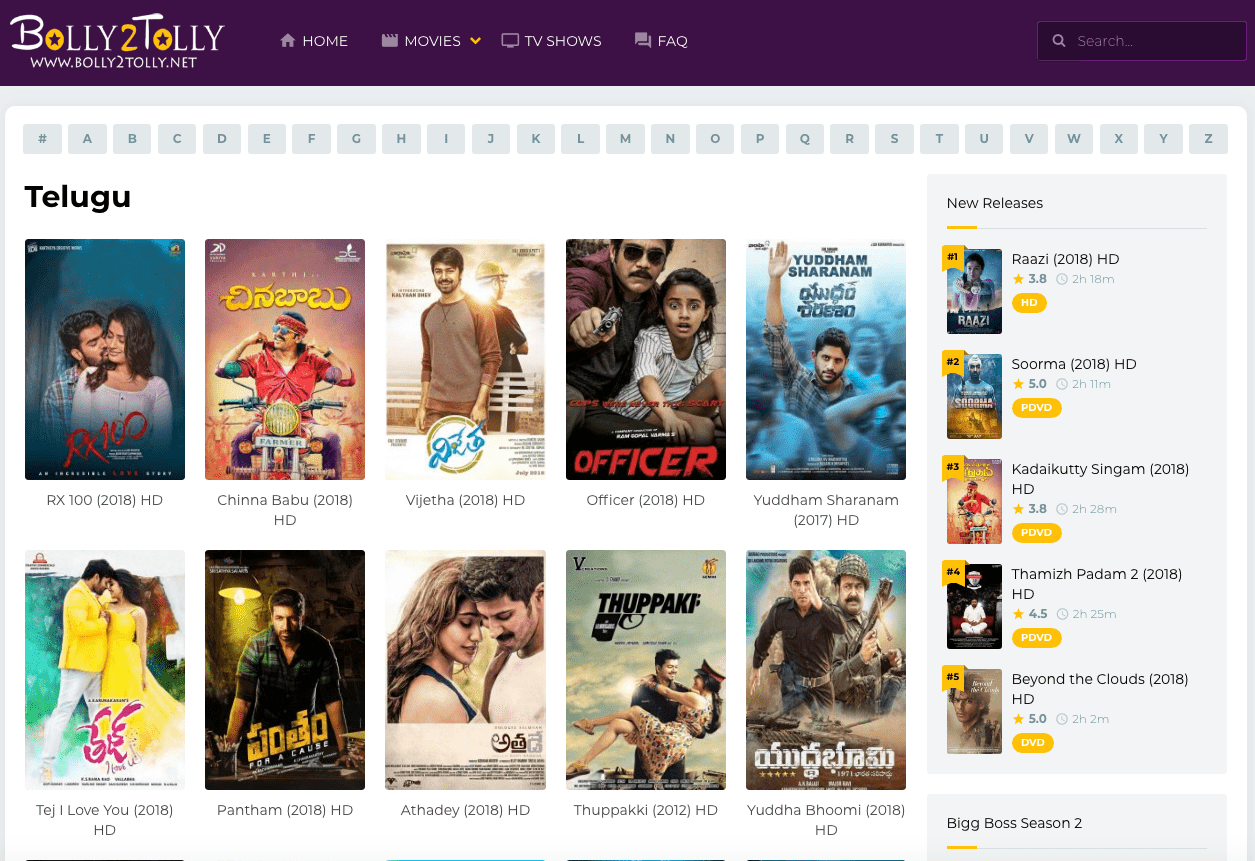This screenshot has height=861, width=1255.
Task: Click the Raazi thumbnail ranked #1
Action: [x=974, y=291]
